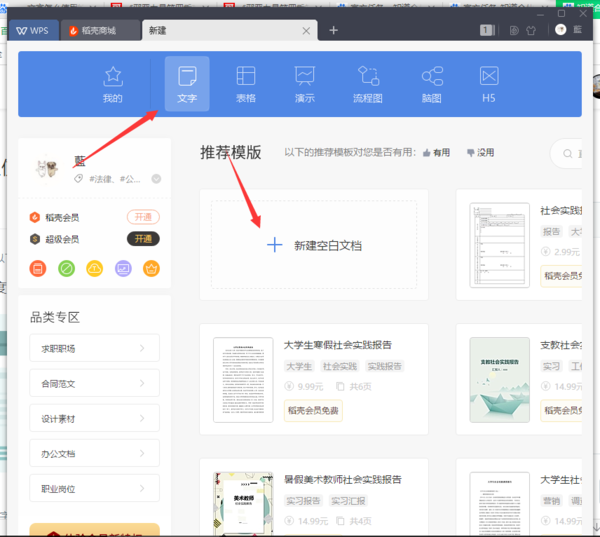
Task: Click the orange 稻壳会员 hexagon icon
Action: point(35,217)
